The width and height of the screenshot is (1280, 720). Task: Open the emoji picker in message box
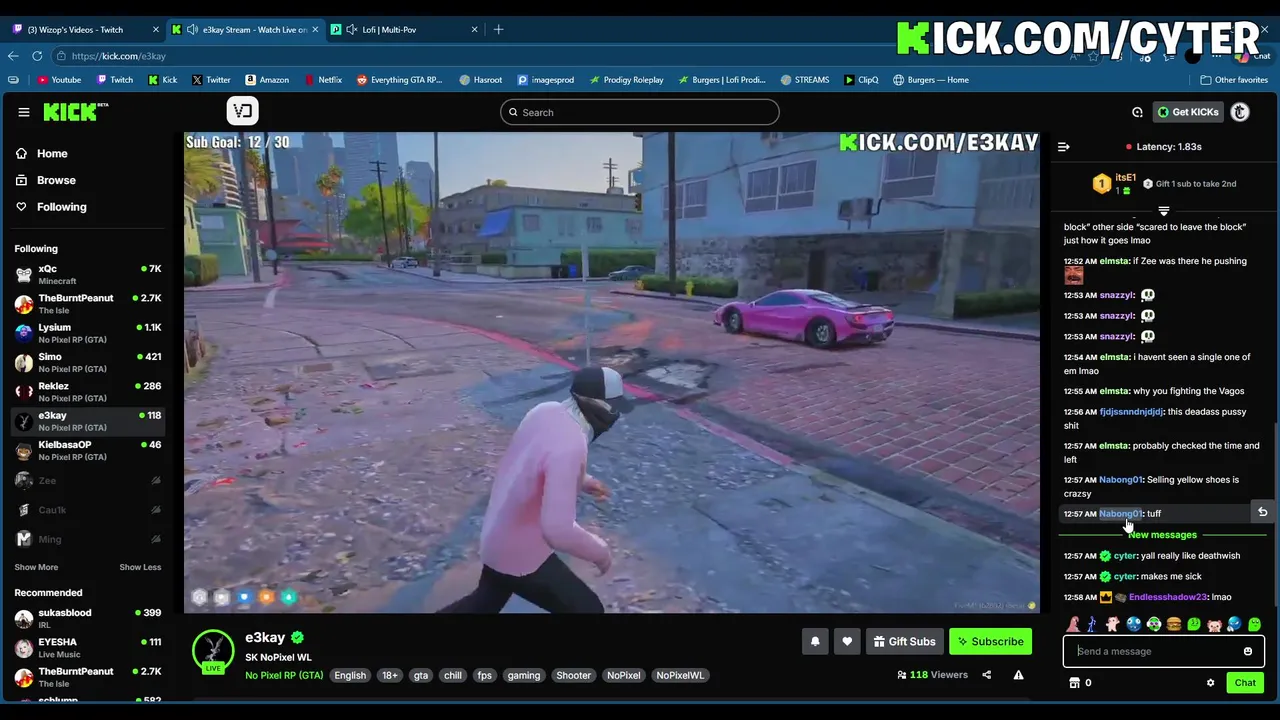[1247, 651]
